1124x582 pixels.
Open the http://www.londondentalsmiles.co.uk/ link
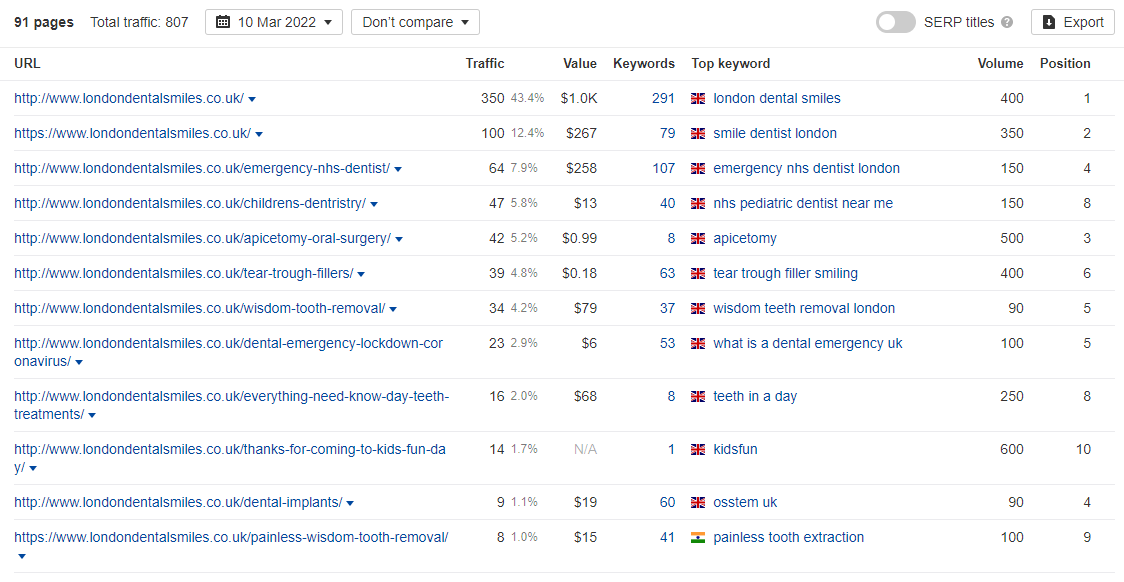click(129, 98)
